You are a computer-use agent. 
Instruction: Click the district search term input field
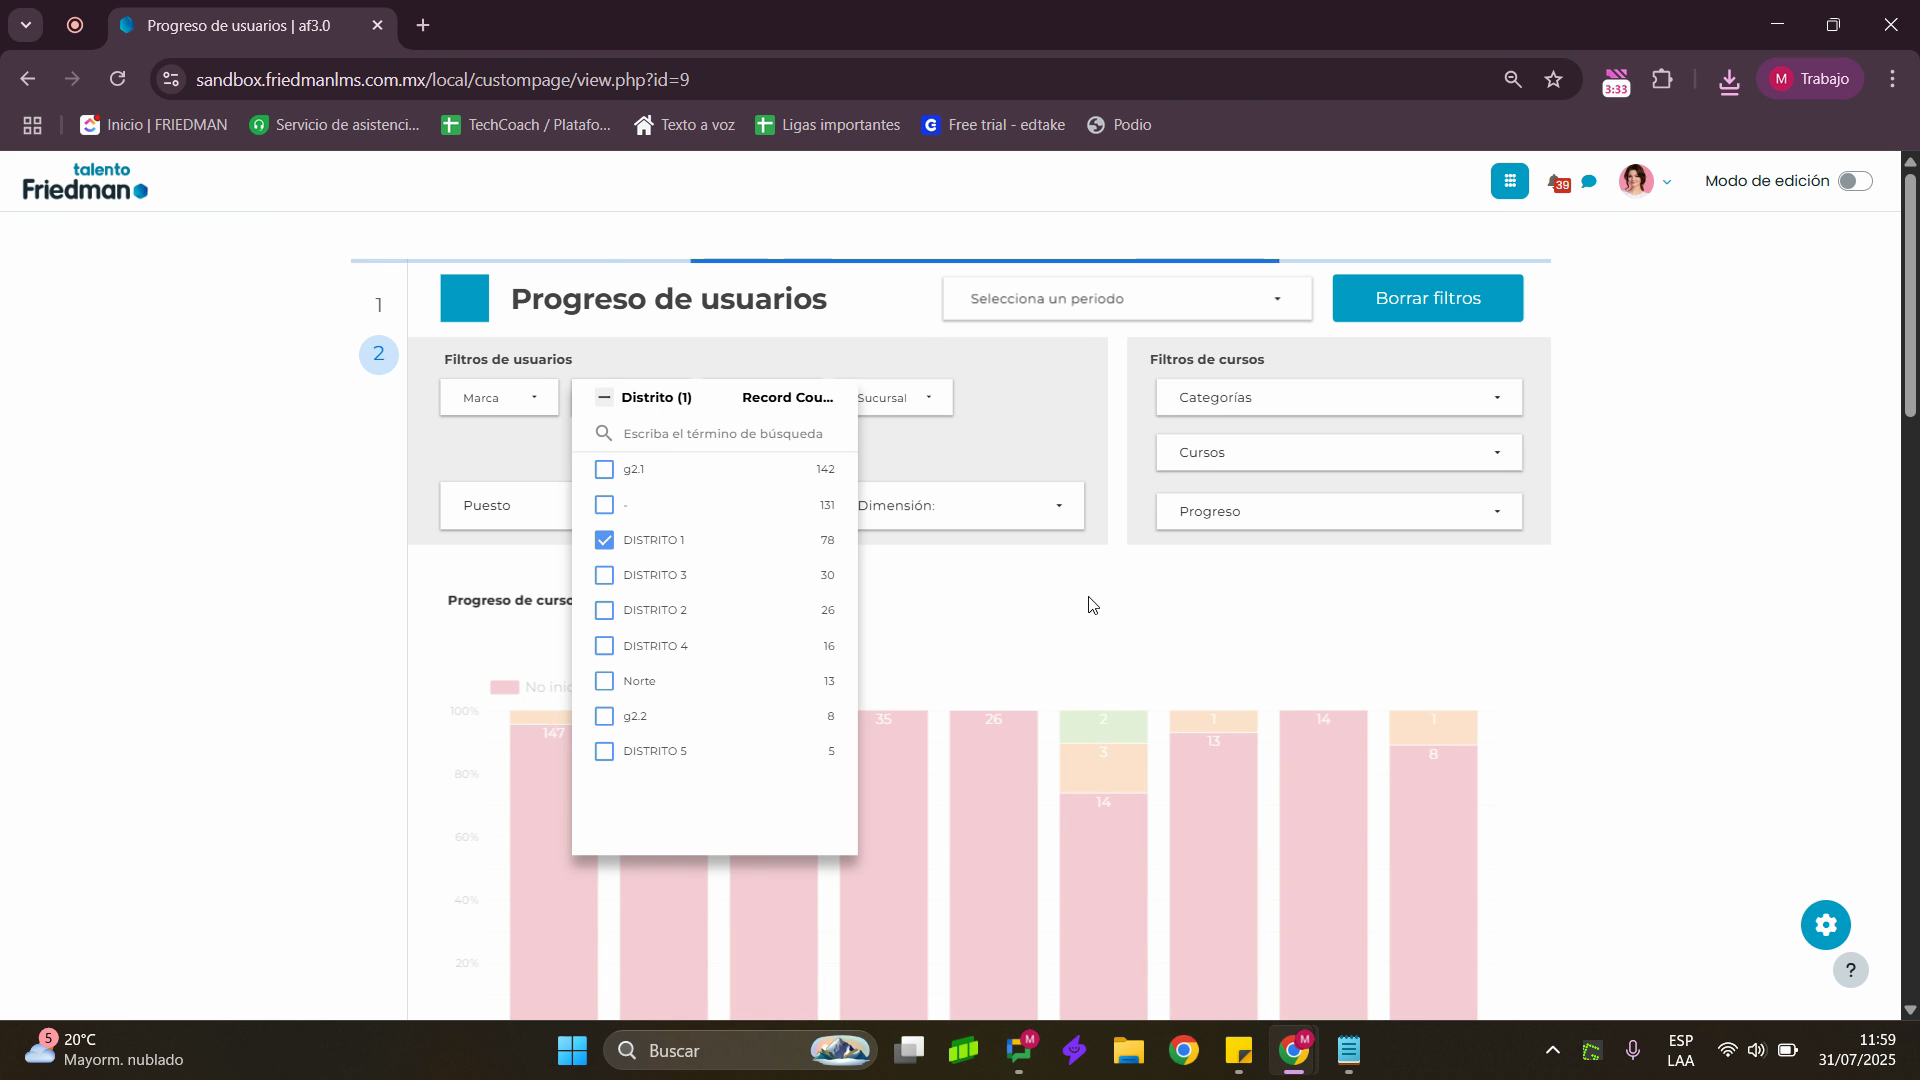(x=723, y=434)
